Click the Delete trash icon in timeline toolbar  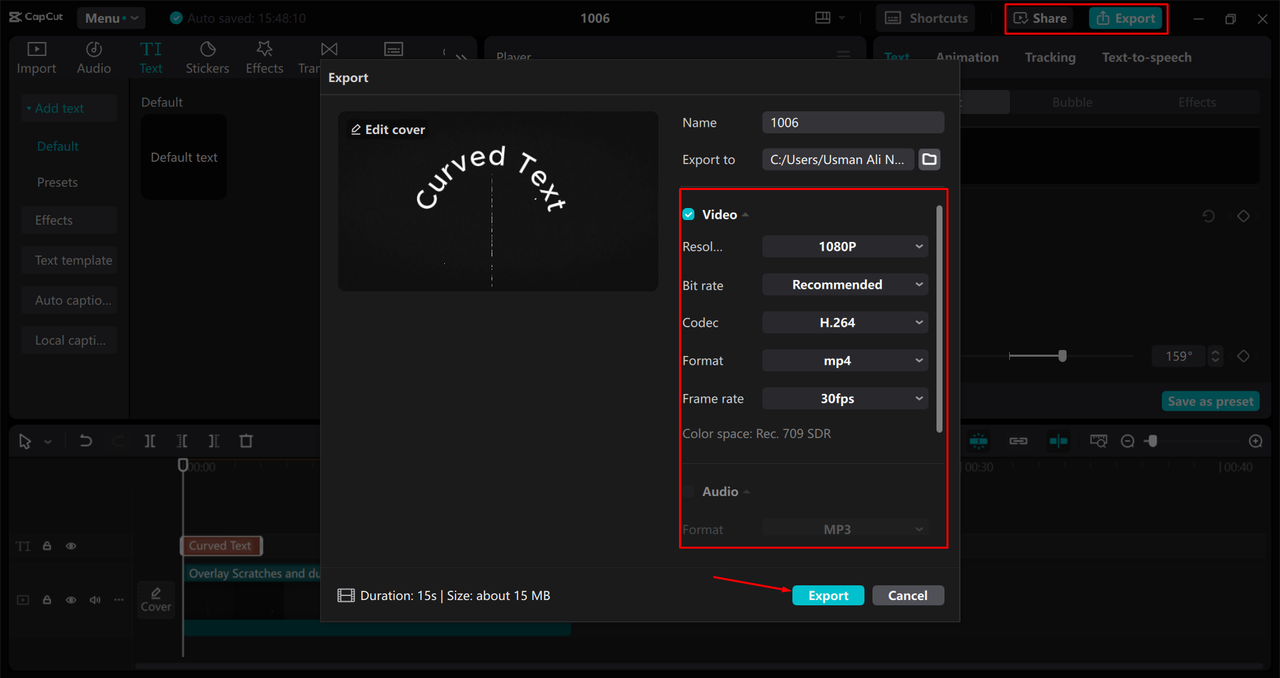pyautogui.click(x=246, y=441)
